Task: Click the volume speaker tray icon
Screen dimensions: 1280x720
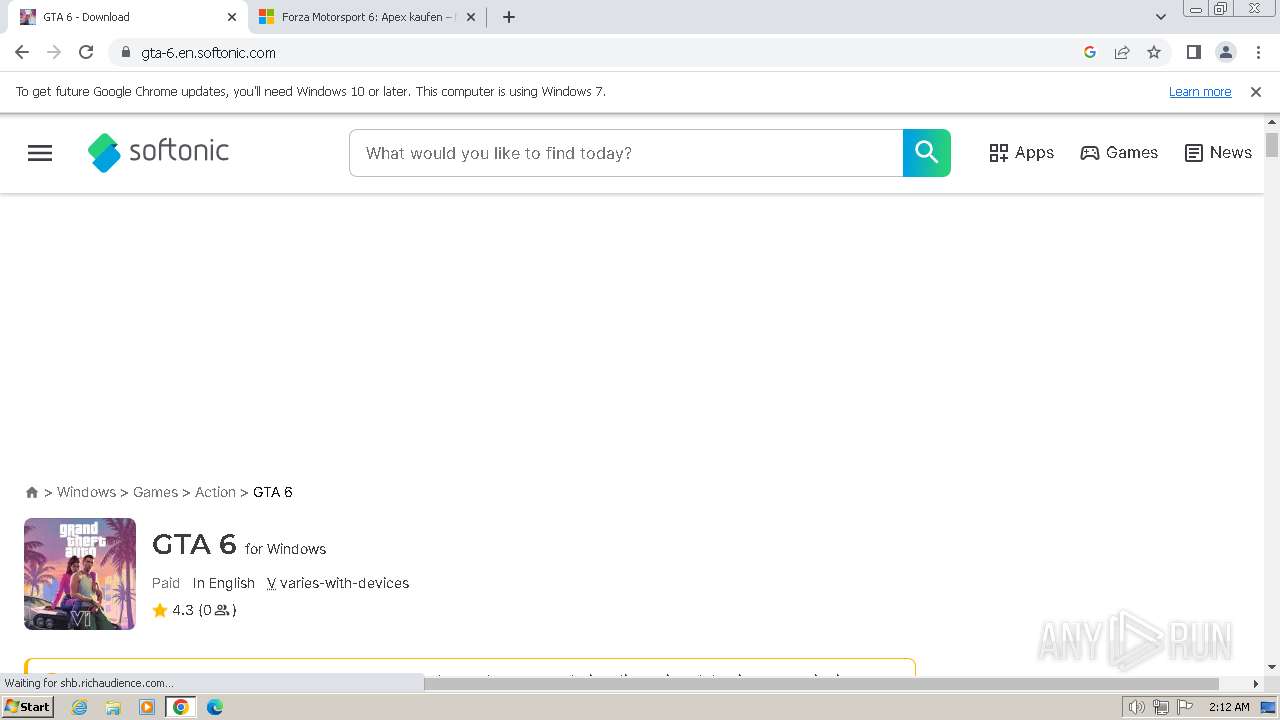Action: pos(1137,707)
